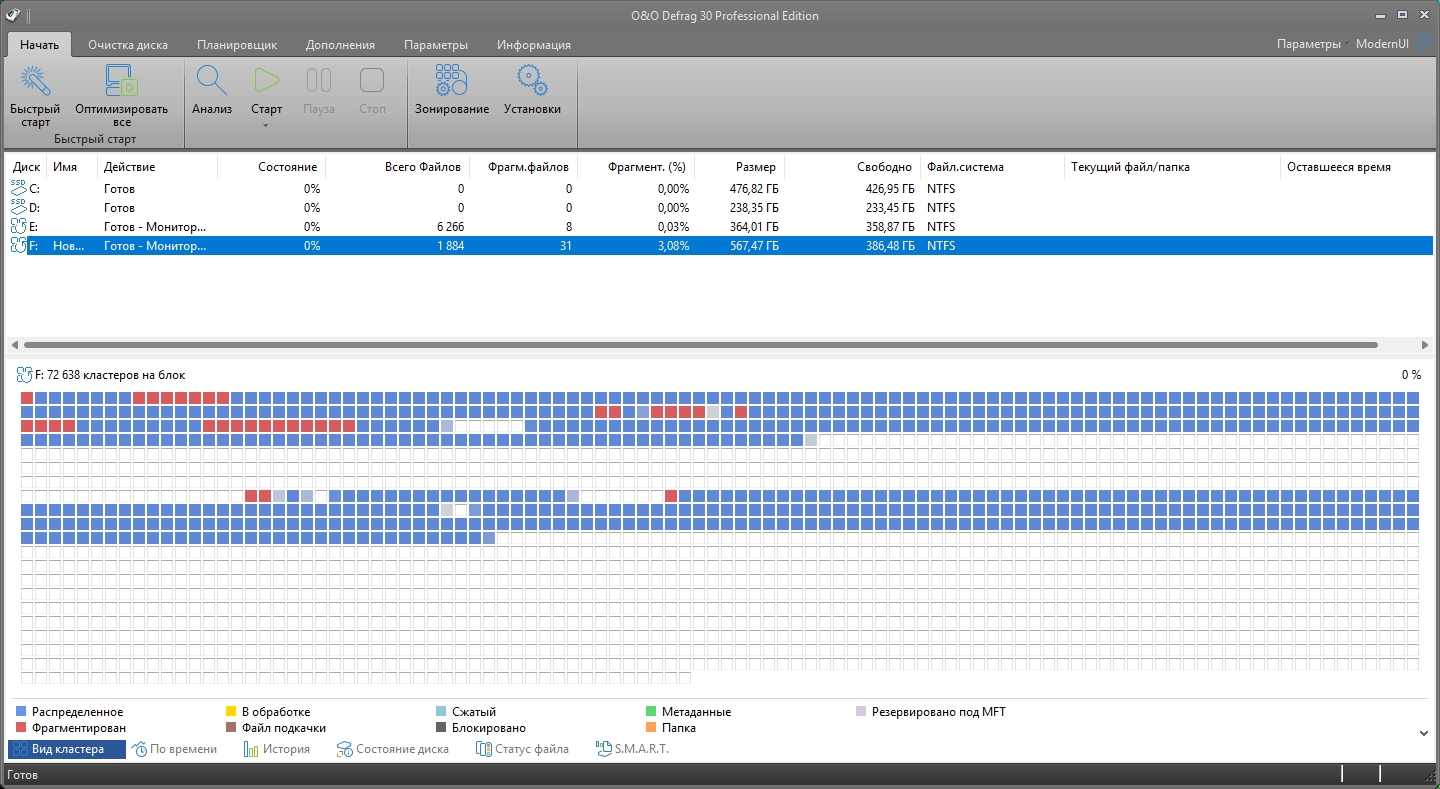
Task: Switch to History (История) view tab
Action: pos(277,749)
